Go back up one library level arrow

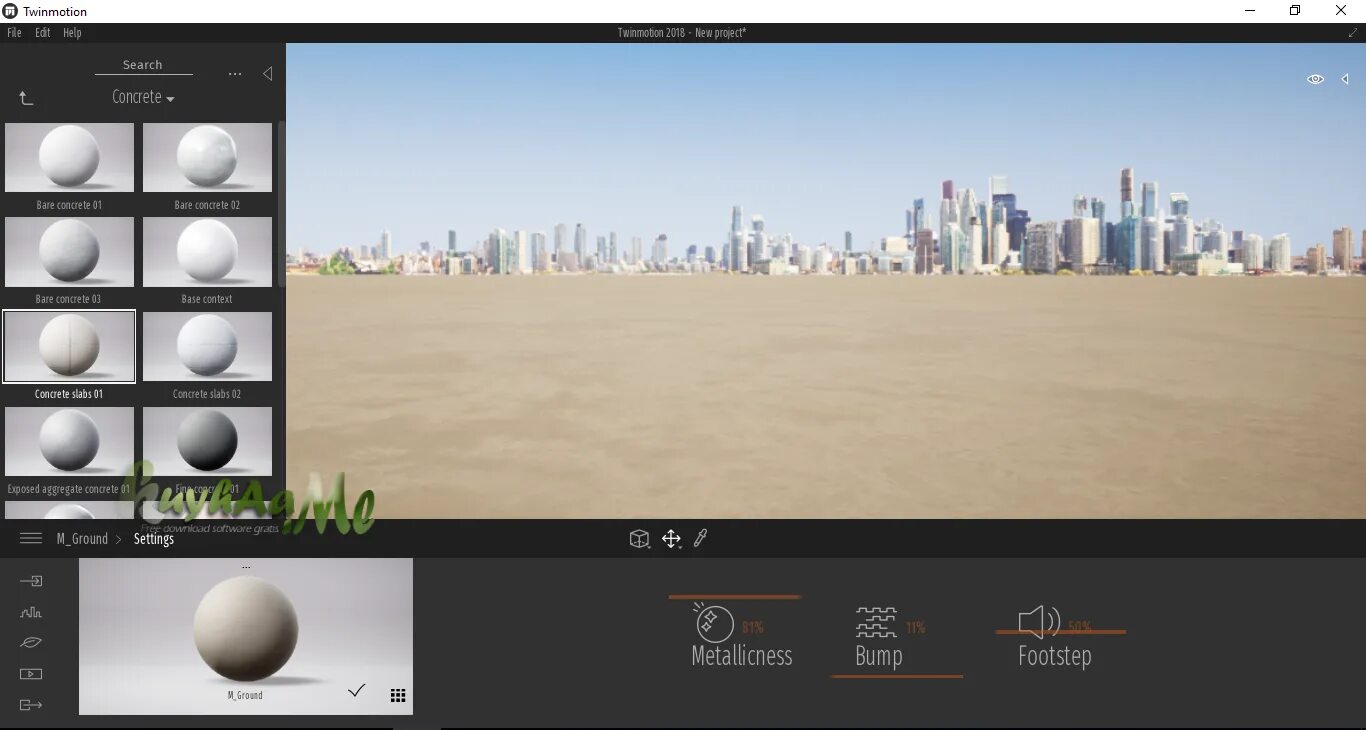pos(26,98)
